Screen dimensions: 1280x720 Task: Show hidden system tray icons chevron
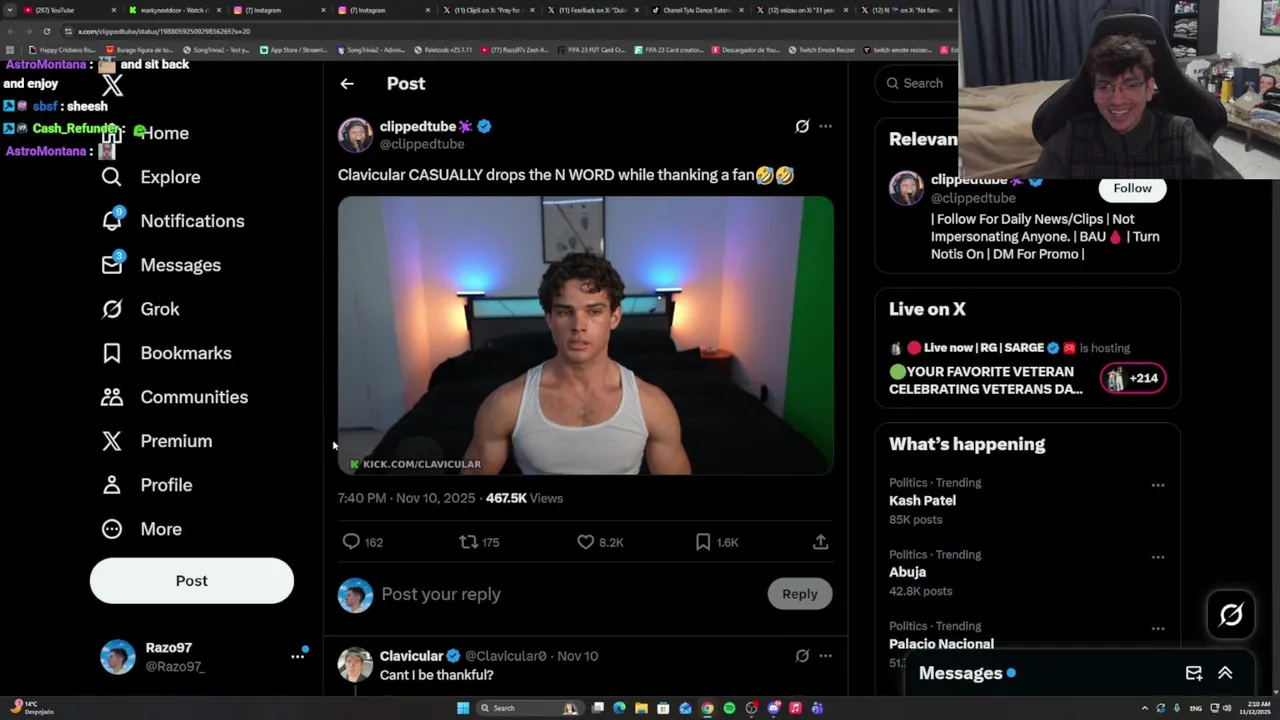click(1145, 708)
